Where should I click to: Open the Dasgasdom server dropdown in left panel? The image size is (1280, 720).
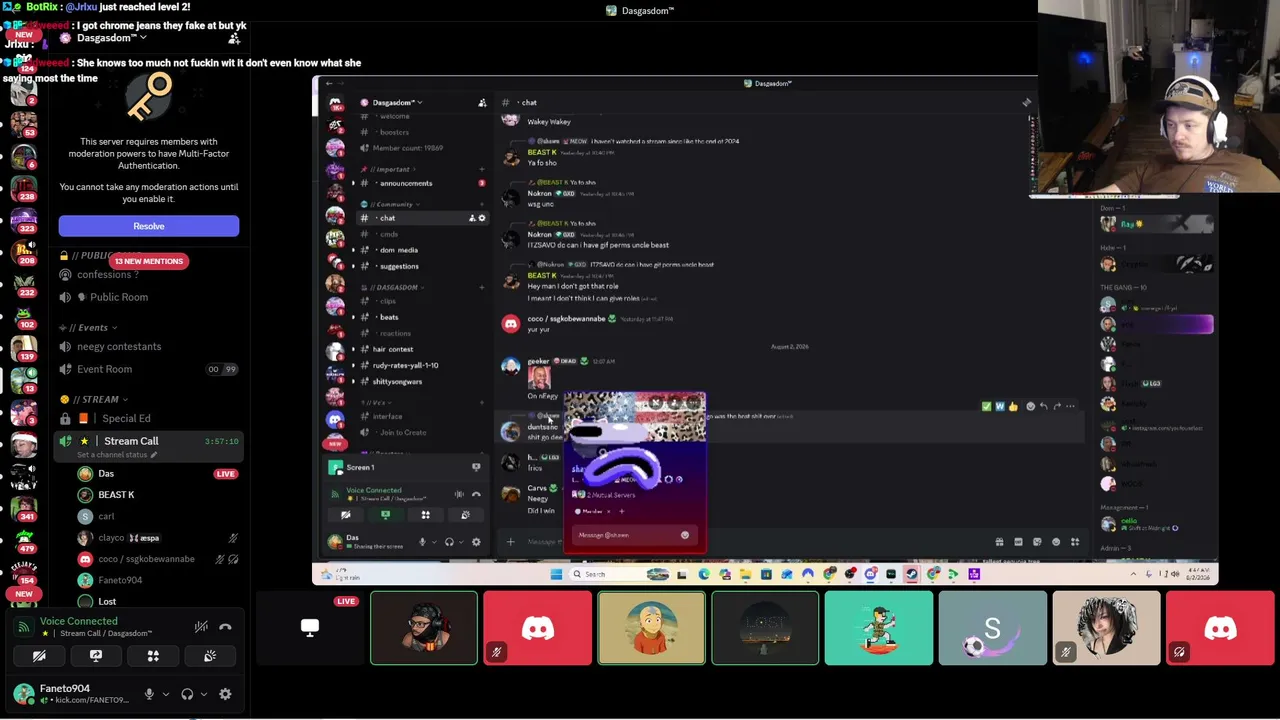click(112, 38)
